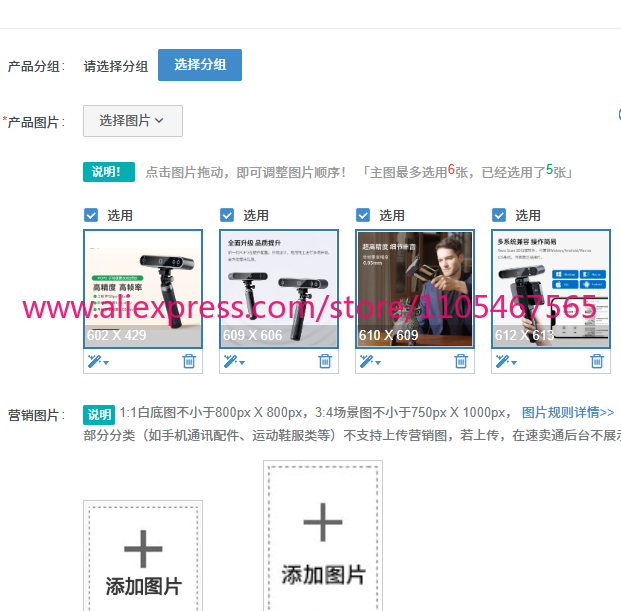This screenshot has width=621, height=611.
Task: Open the 选择图片 dropdown
Action: click(133, 121)
